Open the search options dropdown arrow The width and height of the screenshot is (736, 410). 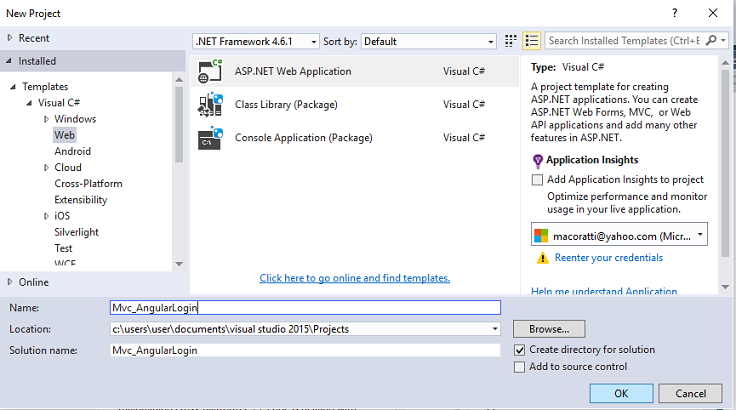pyautogui.click(x=723, y=41)
